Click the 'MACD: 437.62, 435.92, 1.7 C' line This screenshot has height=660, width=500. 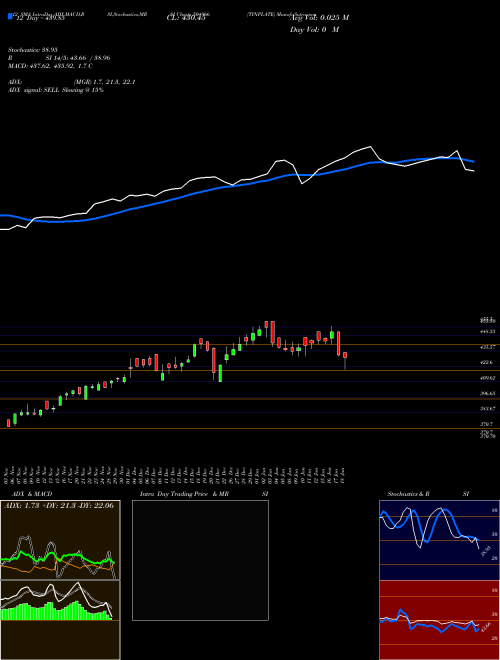(x=50, y=66)
